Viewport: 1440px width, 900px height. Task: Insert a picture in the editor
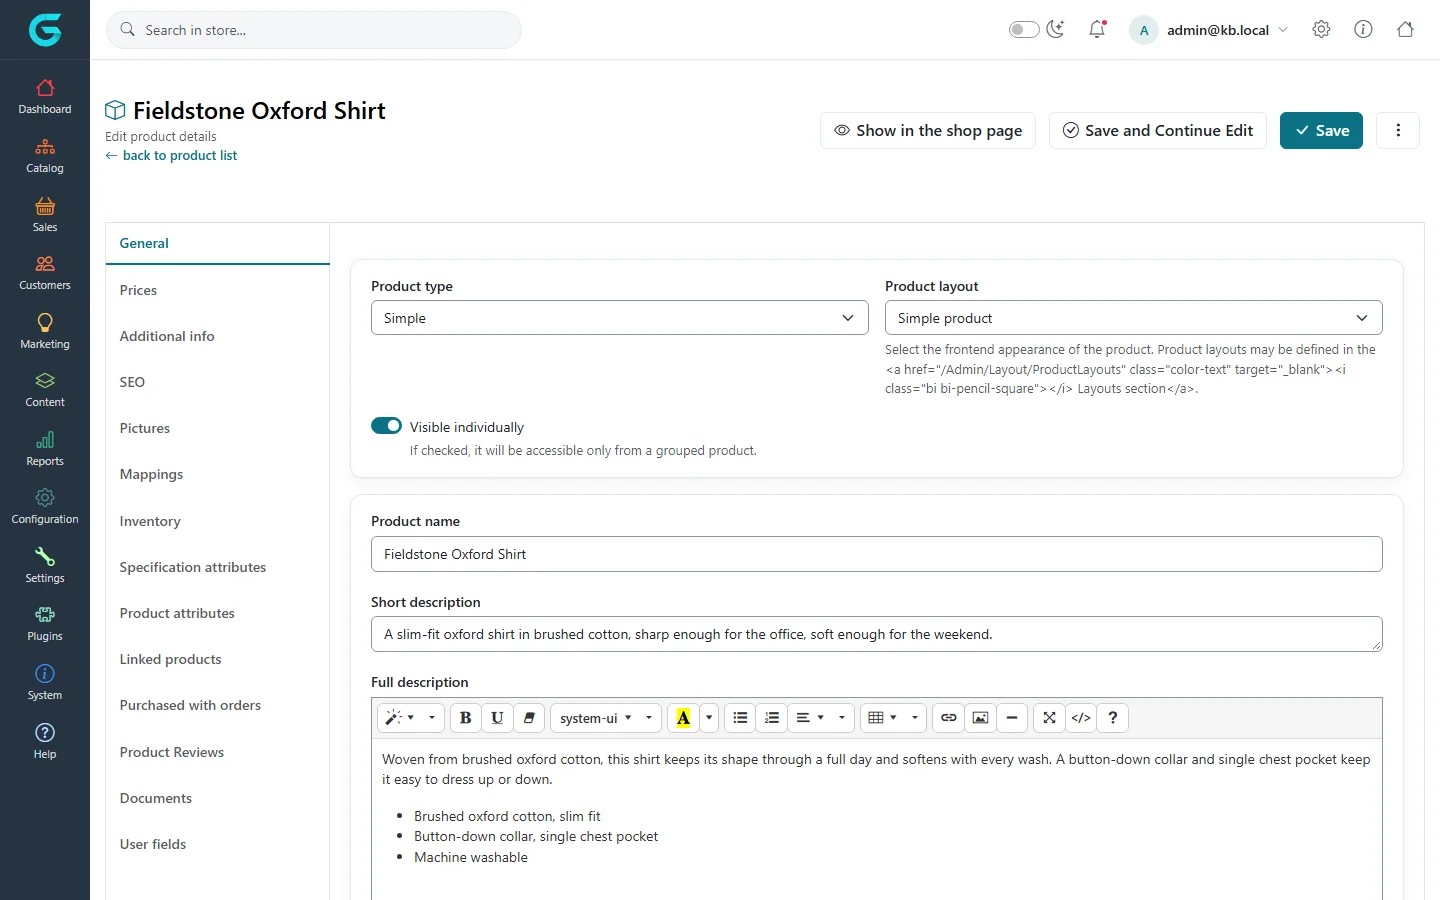980,717
